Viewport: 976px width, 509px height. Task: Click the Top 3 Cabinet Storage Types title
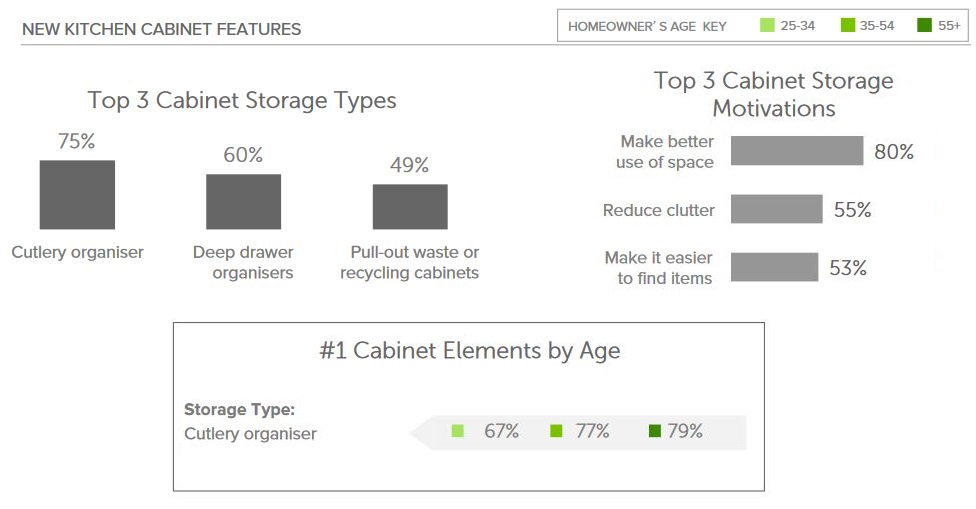[242, 100]
